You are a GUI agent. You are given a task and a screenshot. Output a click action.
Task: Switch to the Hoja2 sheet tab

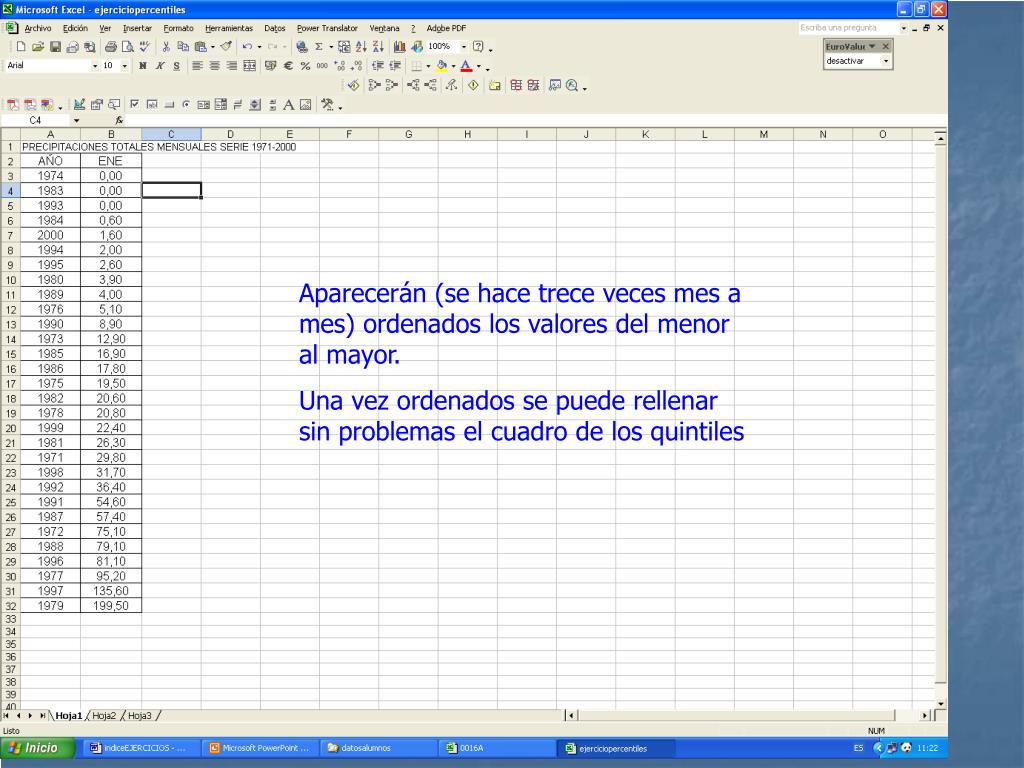click(x=104, y=716)
